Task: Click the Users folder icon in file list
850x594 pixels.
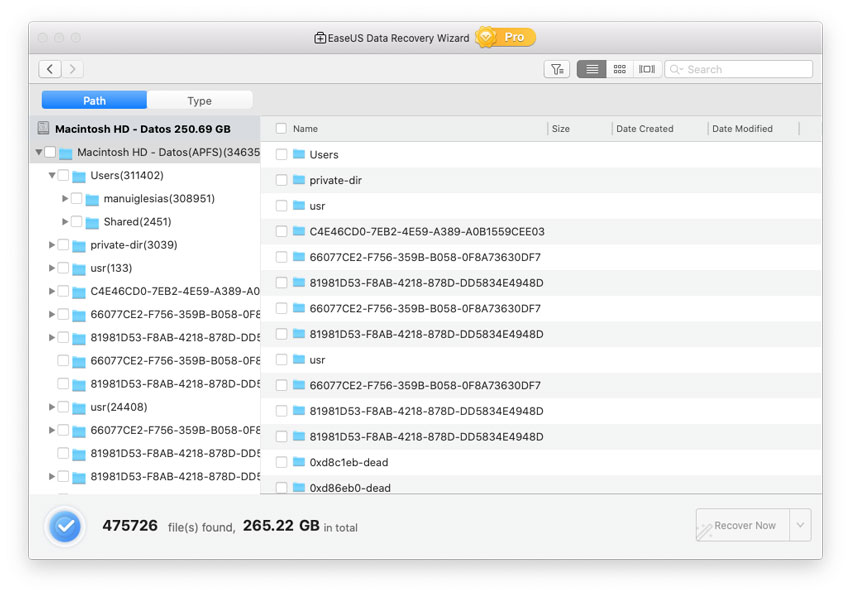Action: coord(299,154)
